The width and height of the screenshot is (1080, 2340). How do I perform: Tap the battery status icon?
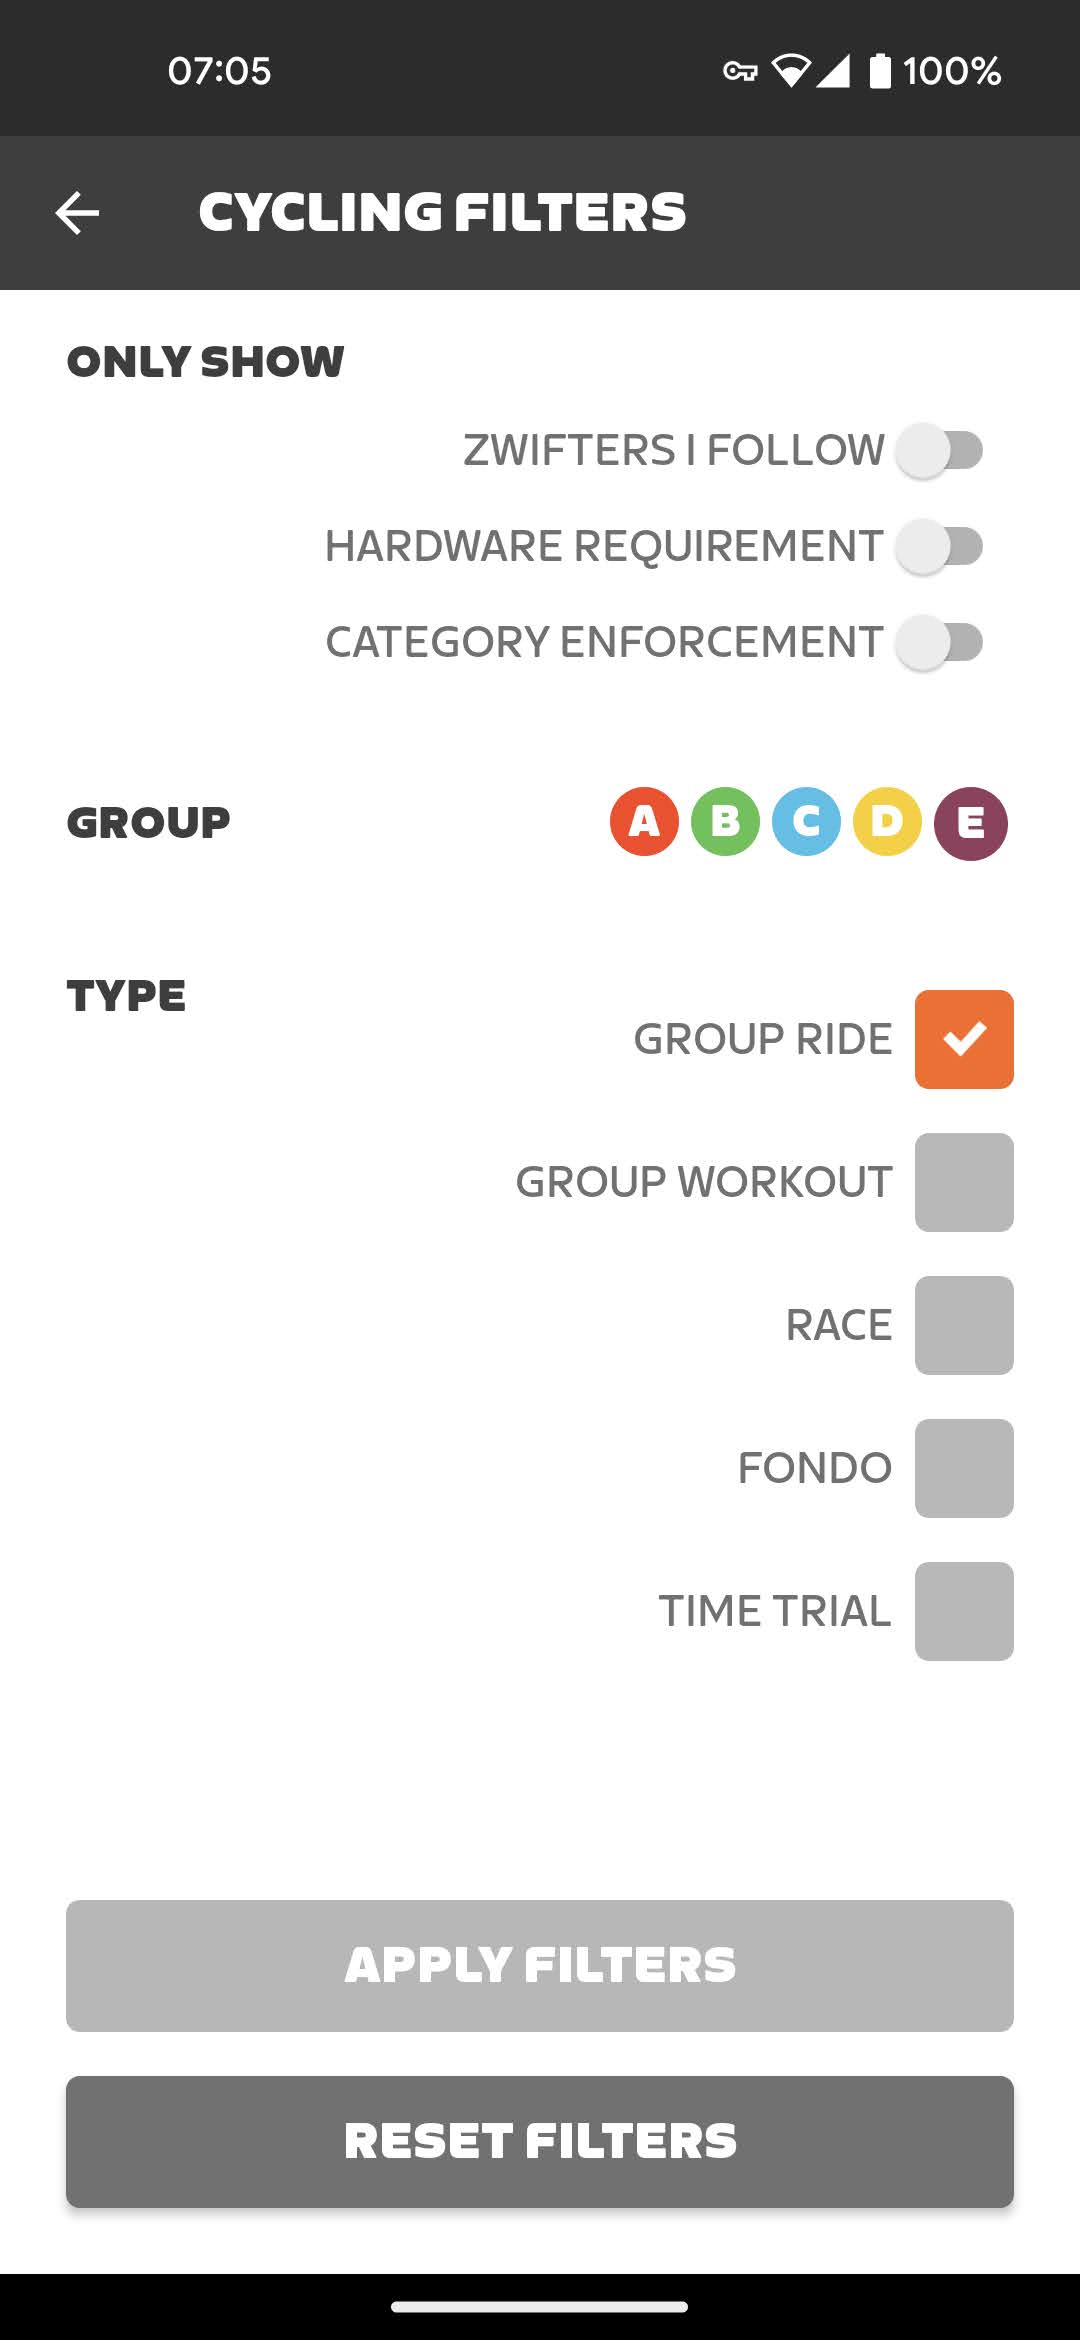pyautogui.click(x=880, y=71)
